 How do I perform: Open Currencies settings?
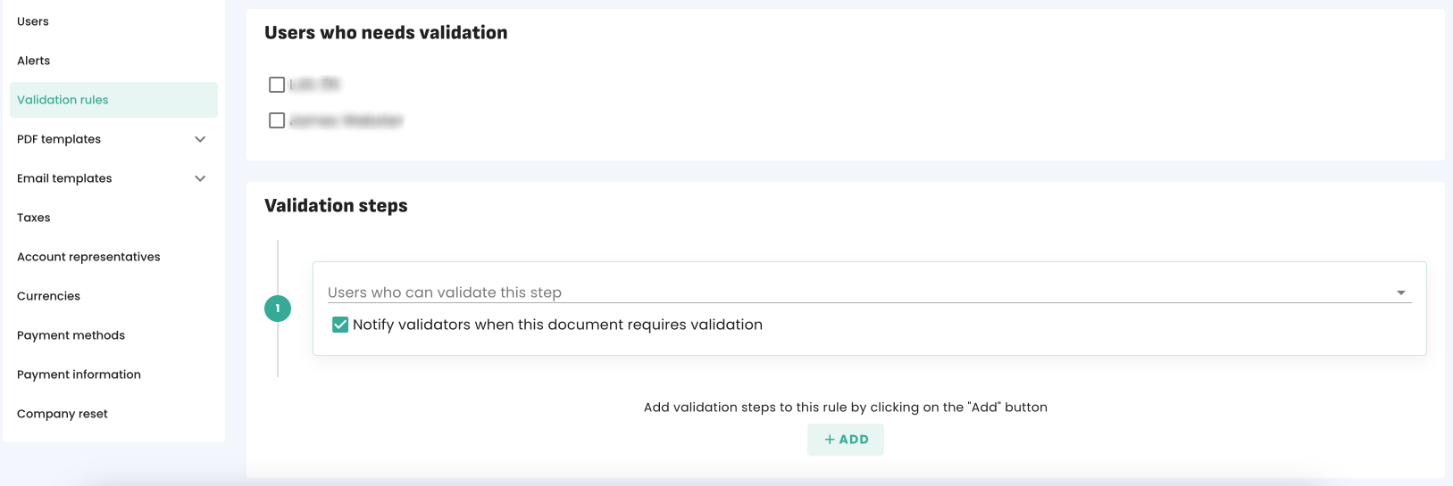coord(49,296)
